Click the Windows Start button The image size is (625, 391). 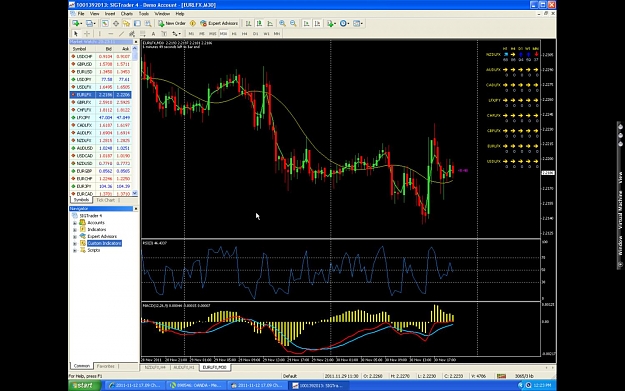coord(85,385)
